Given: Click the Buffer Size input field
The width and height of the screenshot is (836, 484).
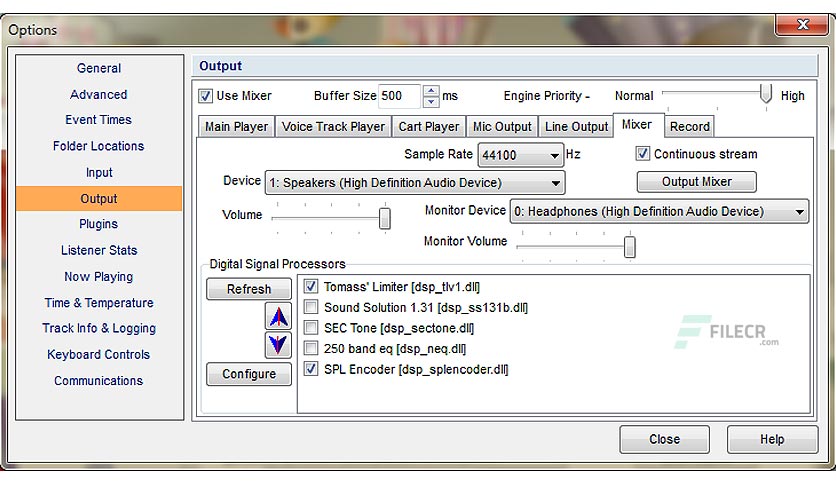Looking at the screenshot, I should [399, 96].
